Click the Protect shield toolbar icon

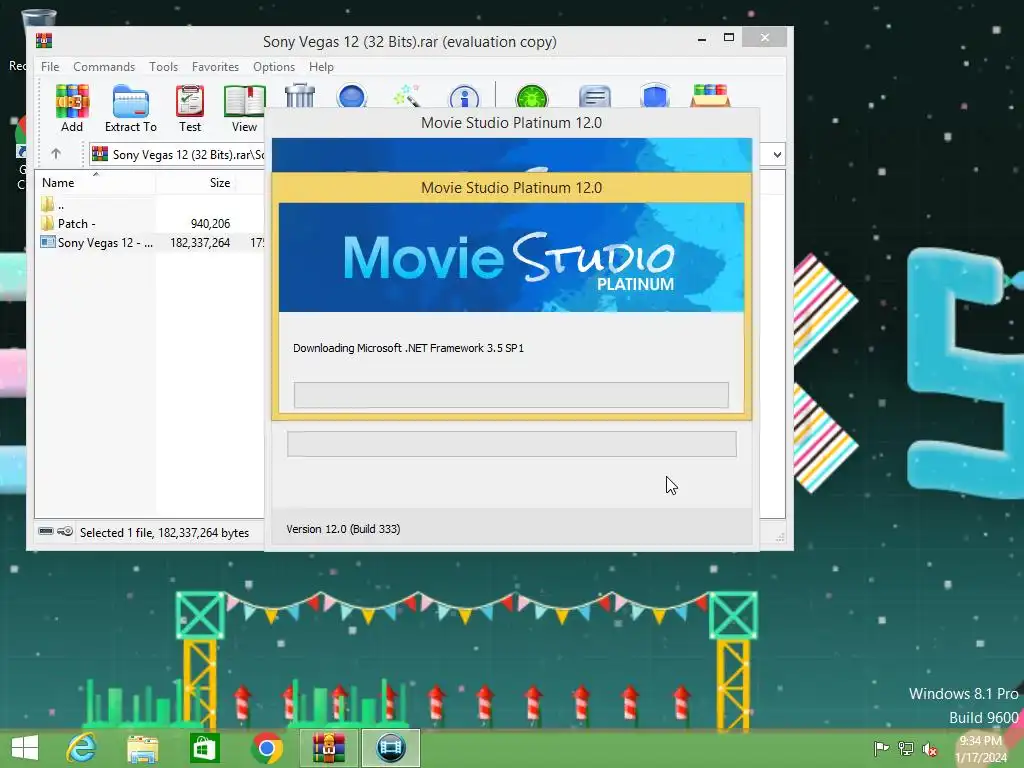coord(655,96)
